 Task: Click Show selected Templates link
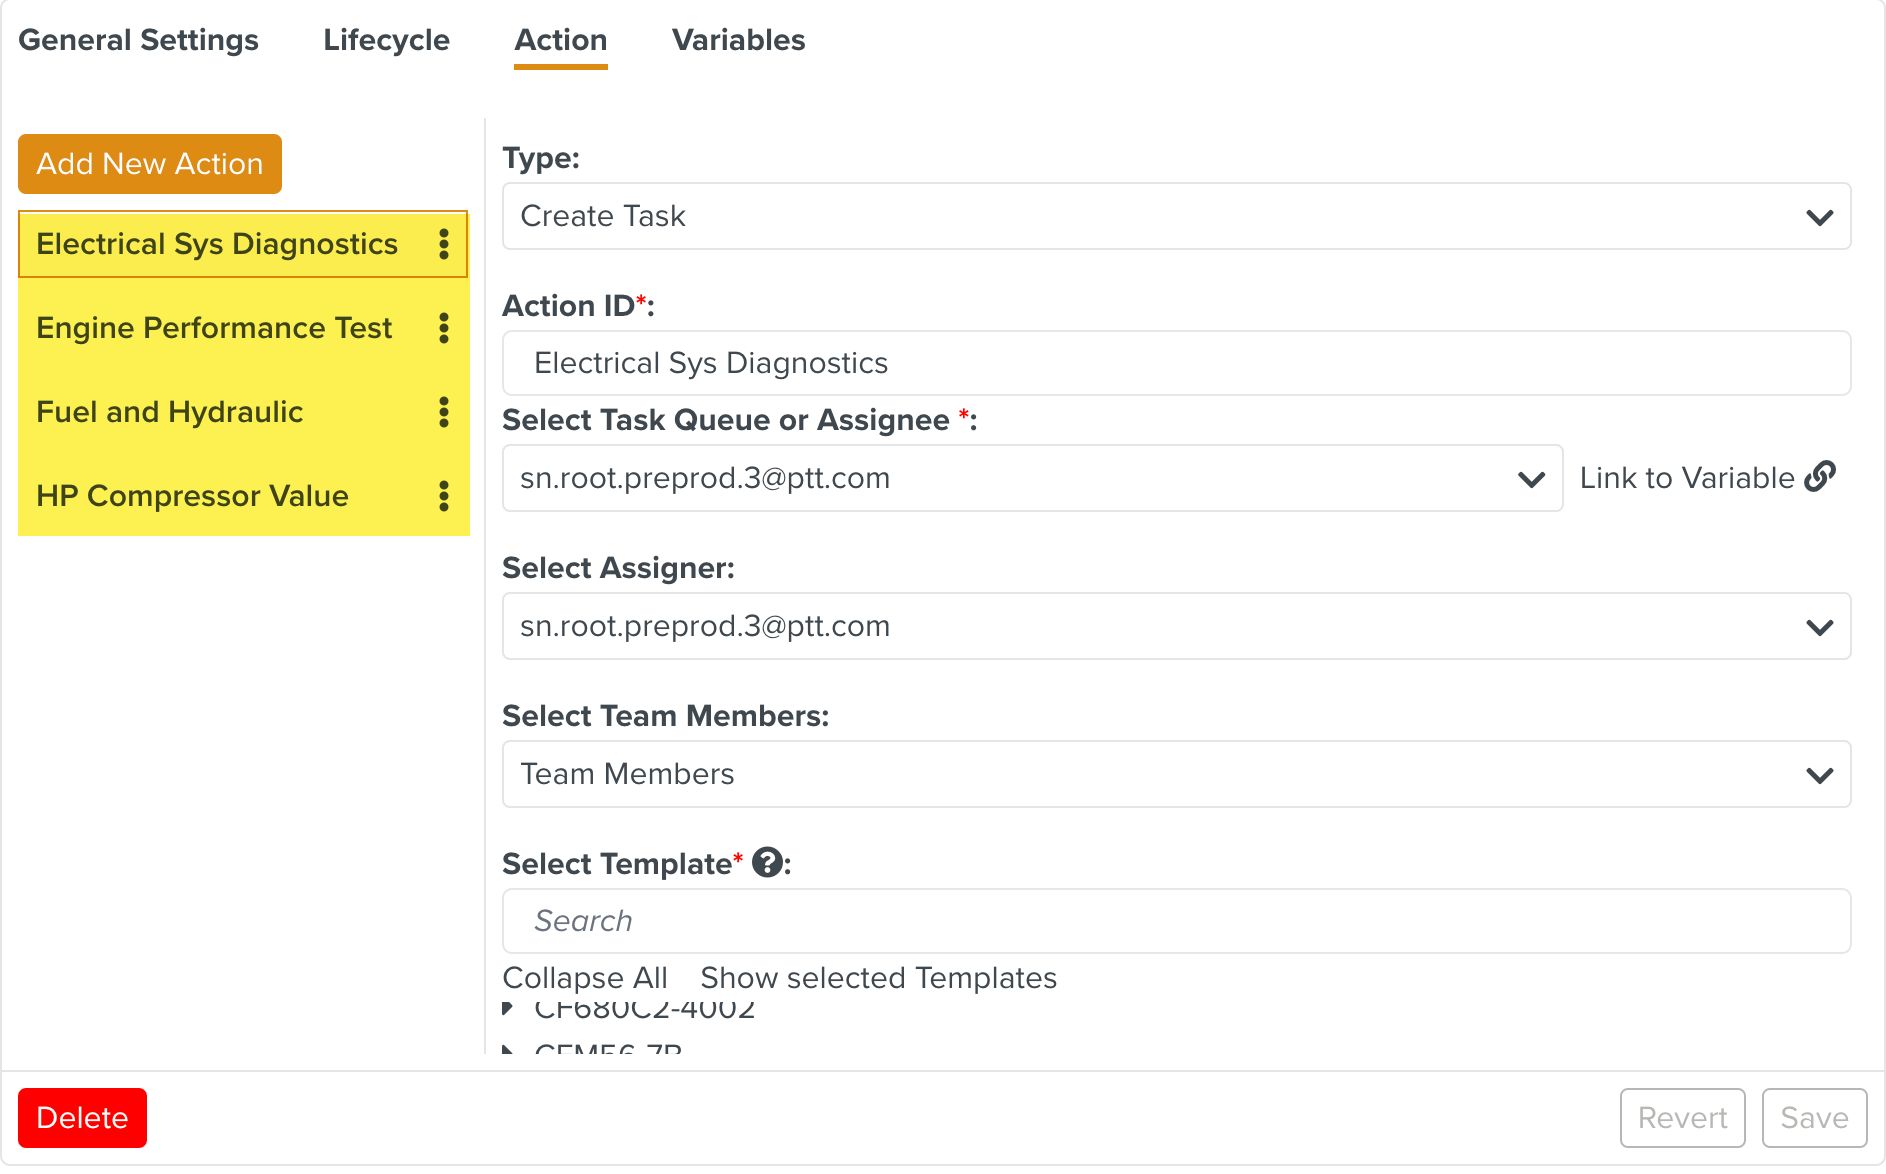pos(878,978)
